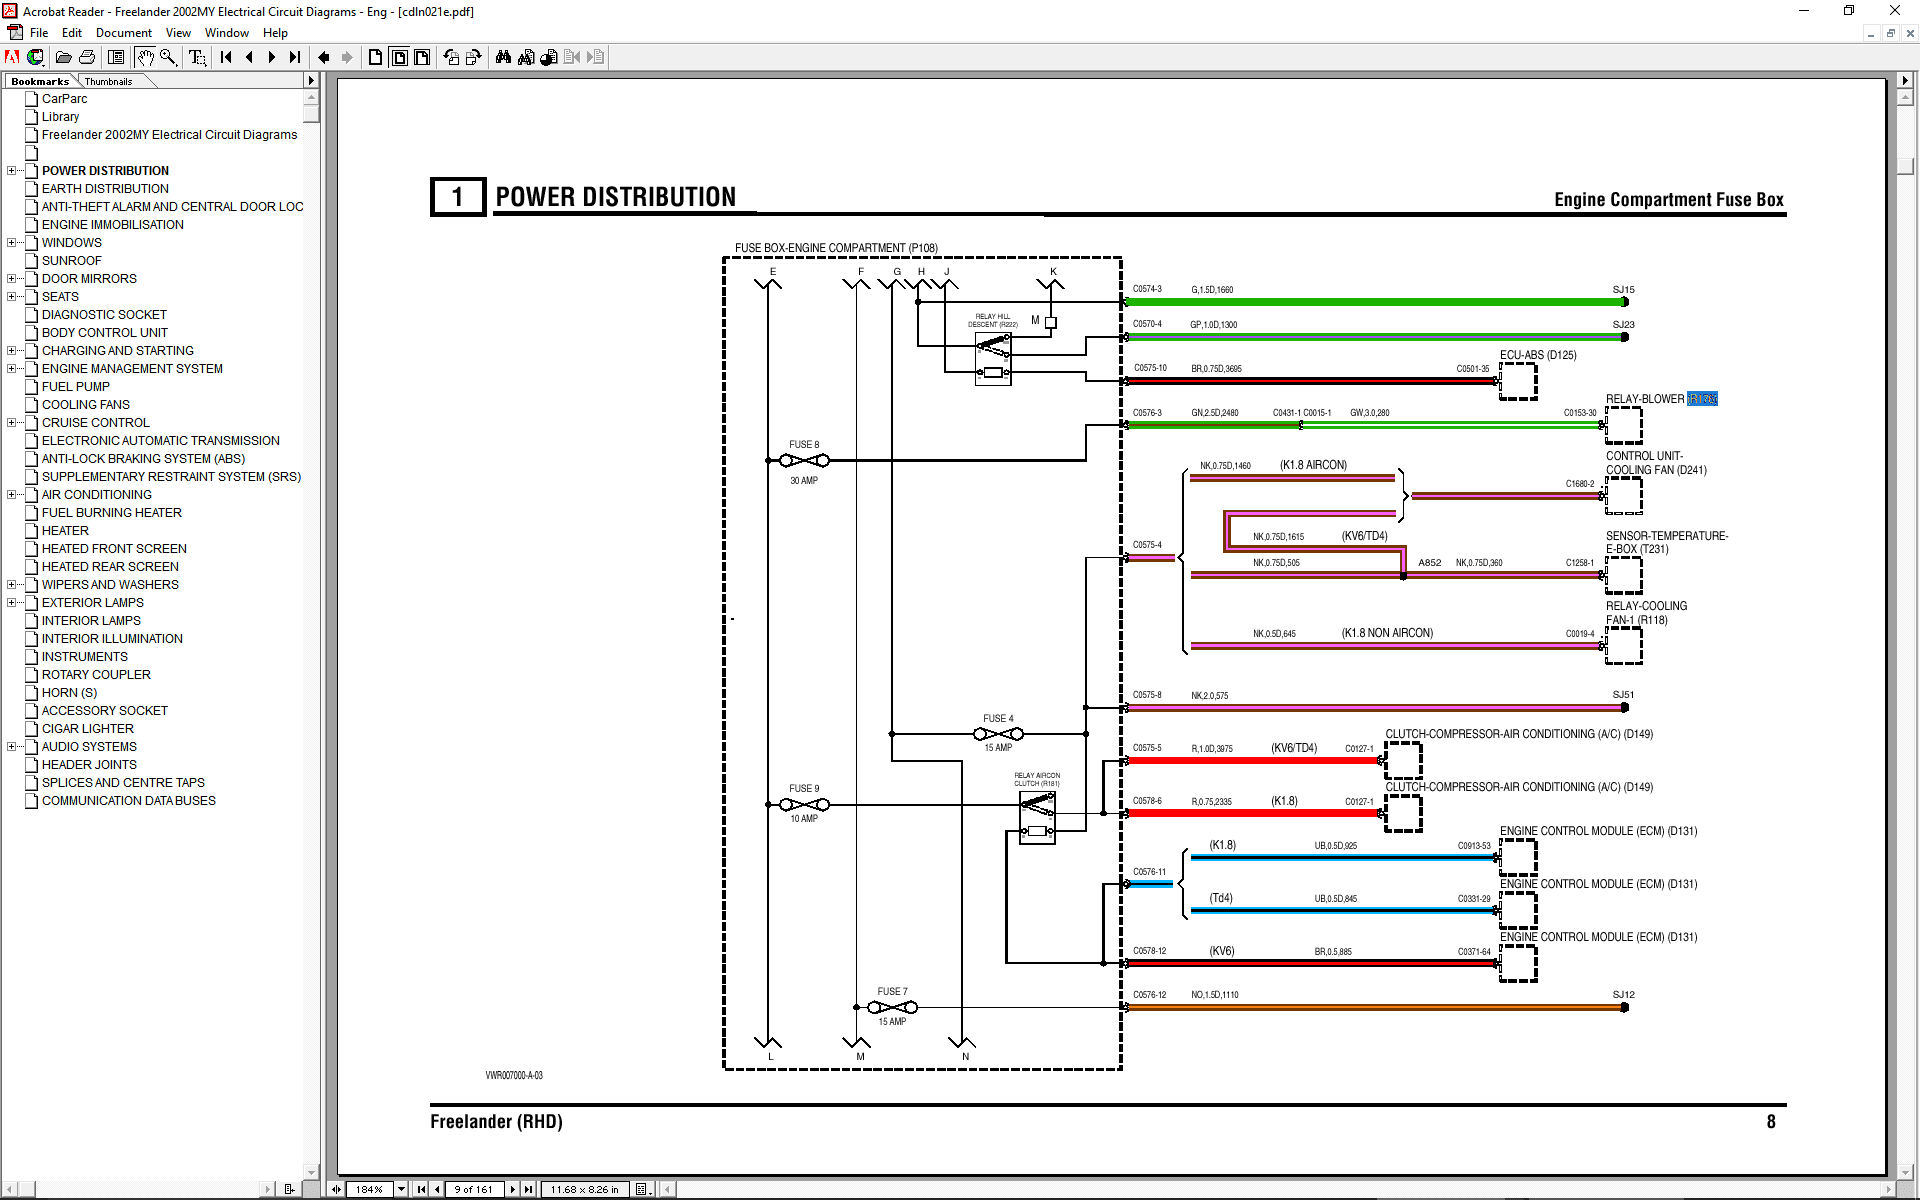Go to Last Page using toolbar icon
This screenshot has width=1920, height=1200.
(295, 57)
